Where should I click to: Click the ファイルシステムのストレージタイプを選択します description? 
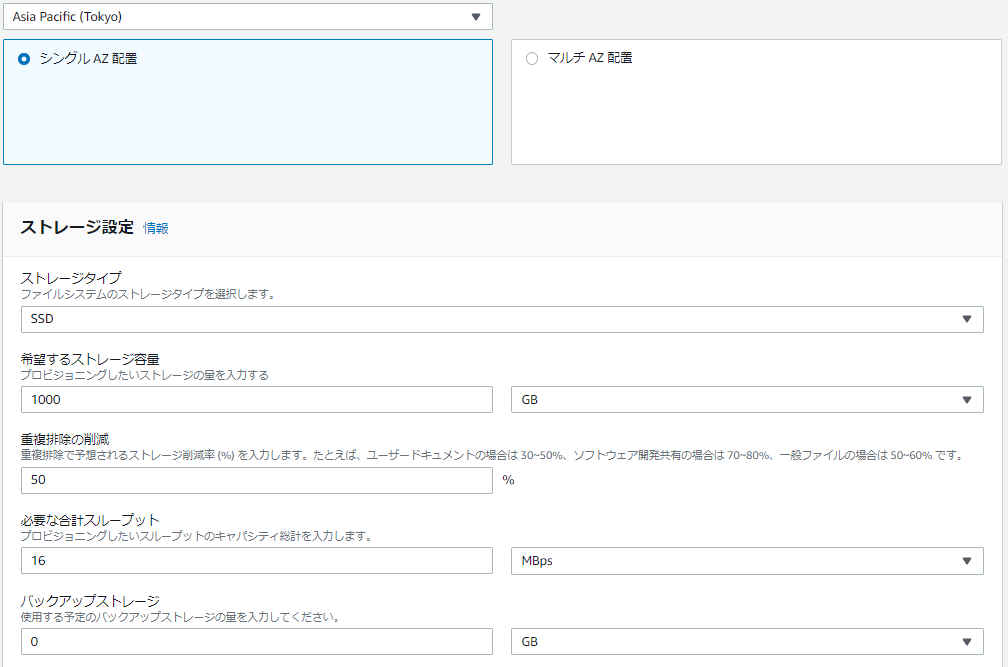click(148, 294)
